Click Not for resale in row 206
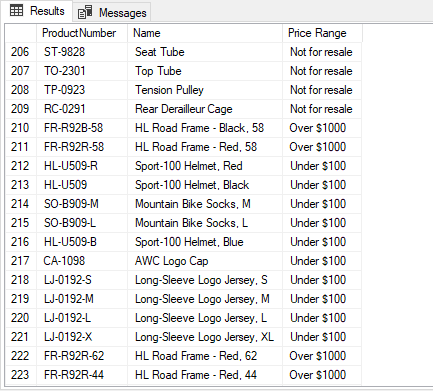Screen dimensions: 433x391 pyautogui.click(x=322, y=52)
